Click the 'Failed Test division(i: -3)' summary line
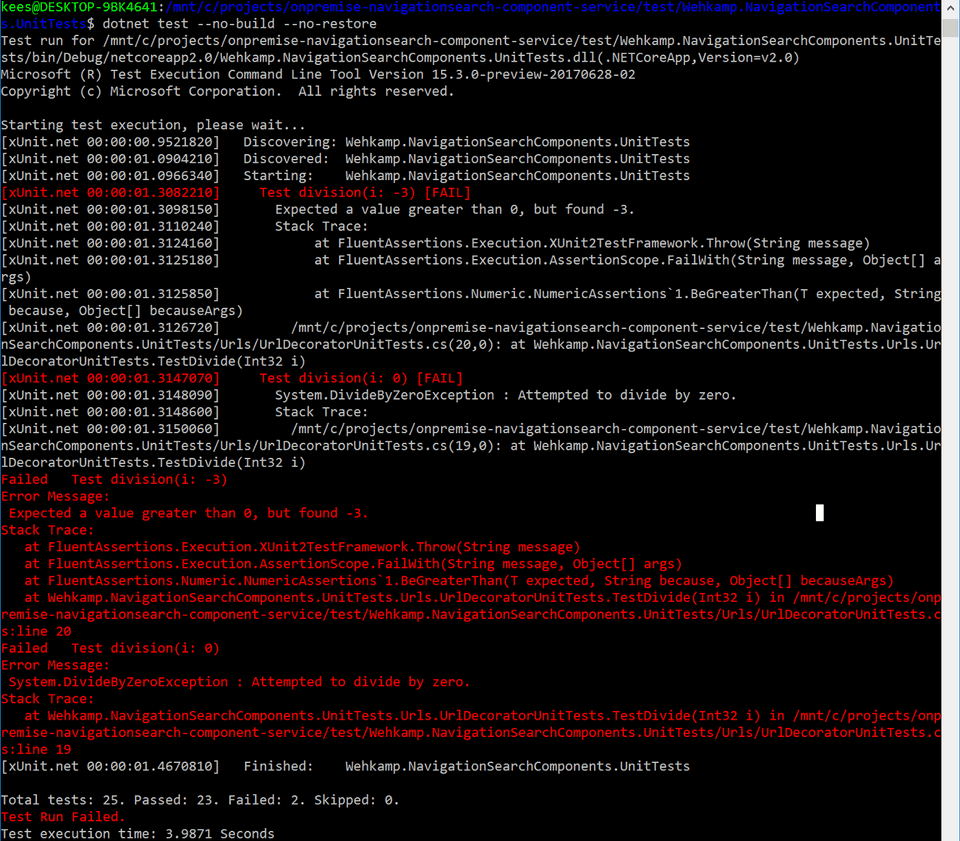Image resolution: width=960 pixels, height=841 pixels. tap(114, 479)
